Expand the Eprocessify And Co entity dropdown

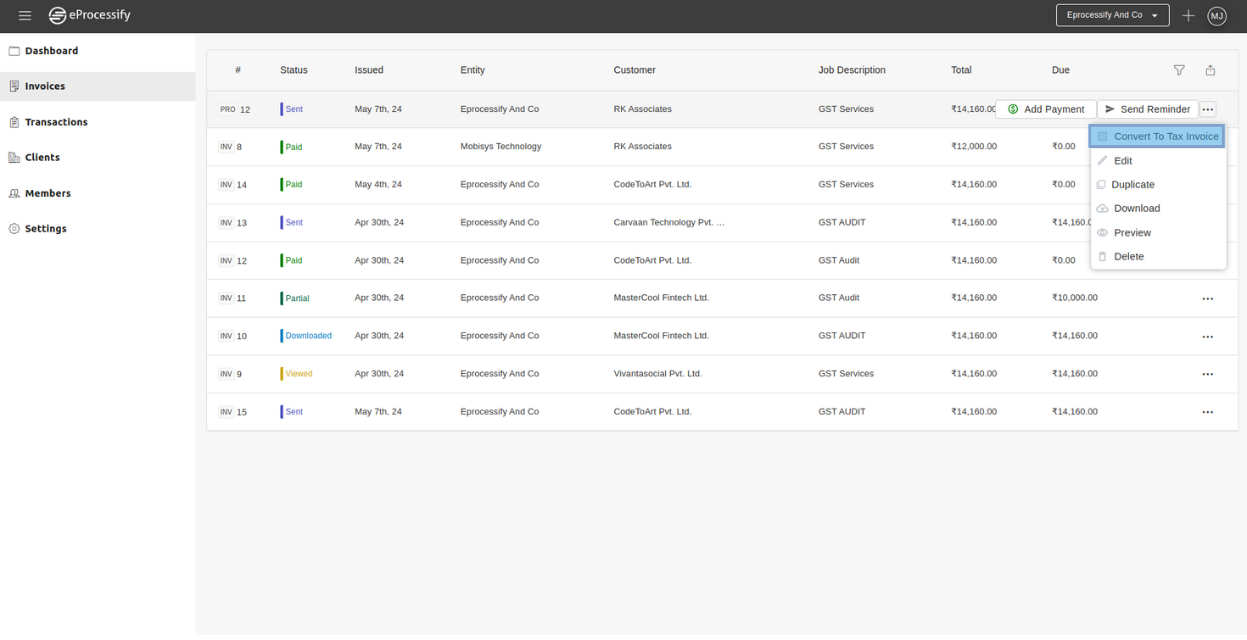(x=1112, y=16)
